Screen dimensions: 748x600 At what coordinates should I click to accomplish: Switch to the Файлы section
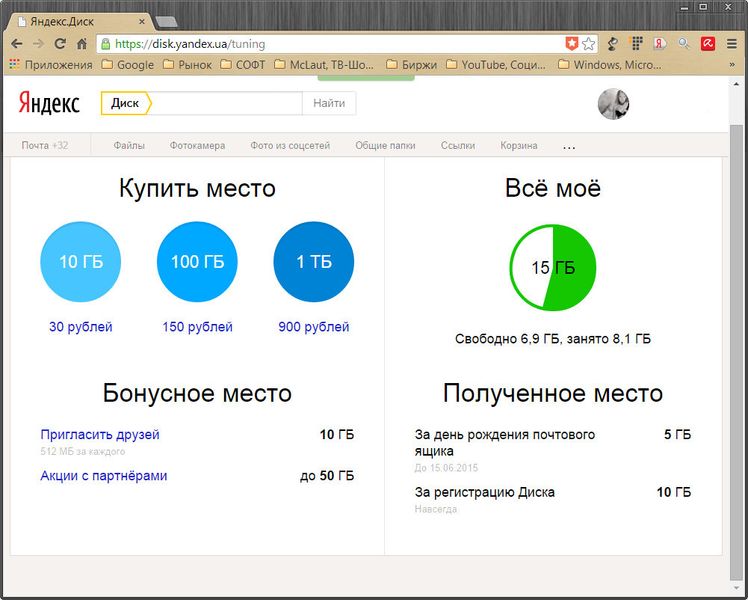(x=129, y=145)
